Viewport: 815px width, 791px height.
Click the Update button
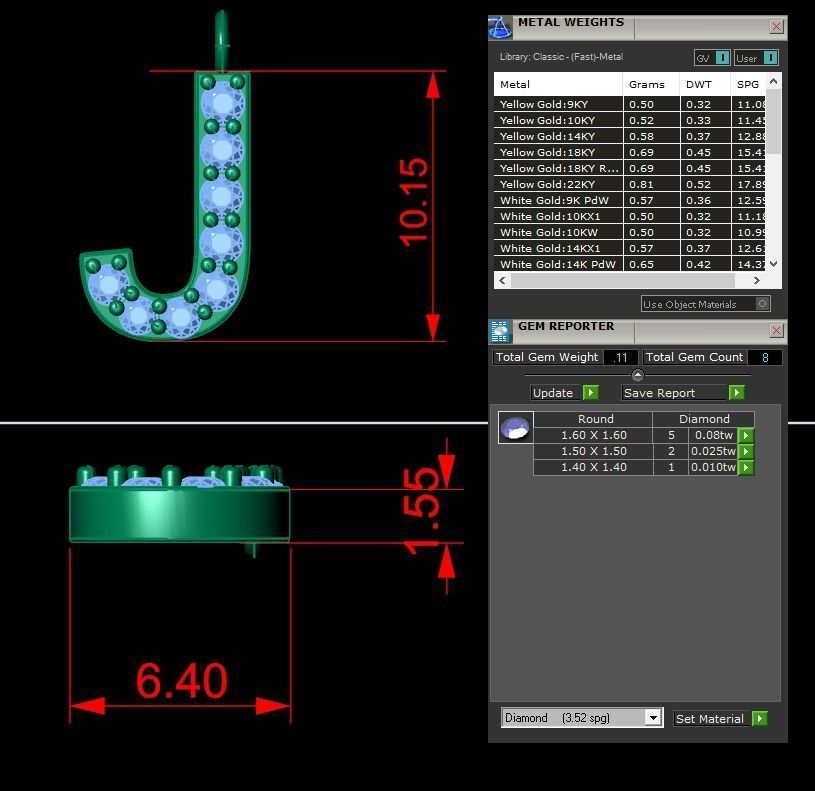tap(554, 393)
